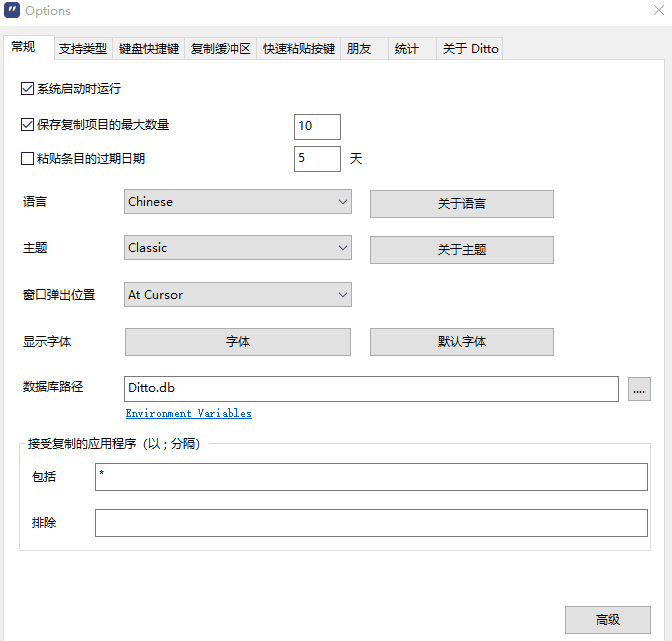Close the Options window

[x=659, y=10]
